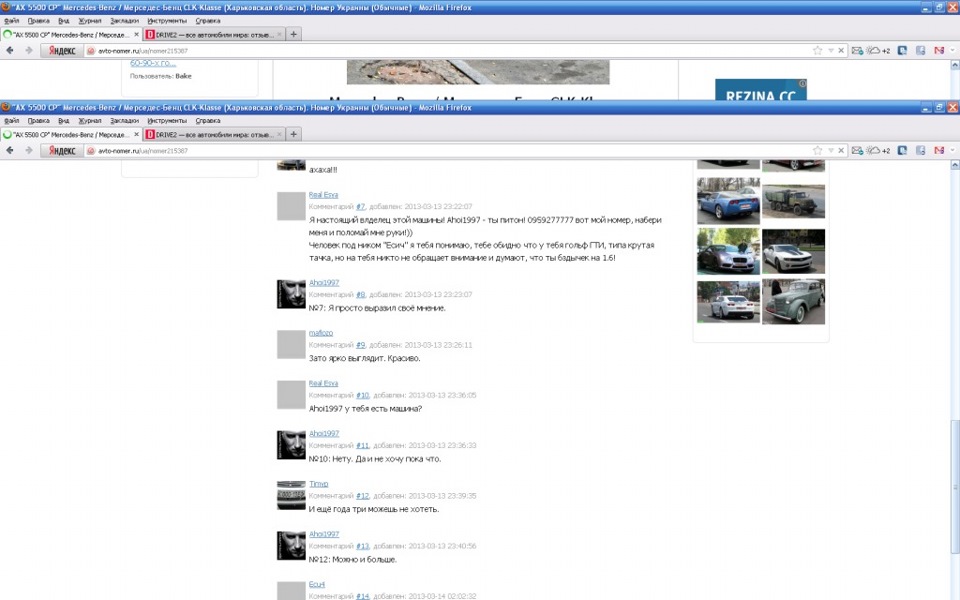The image size is (960, 600).
Task: Open the 60-90-х го... link in the upper window
Action: [x=153, y=63]
